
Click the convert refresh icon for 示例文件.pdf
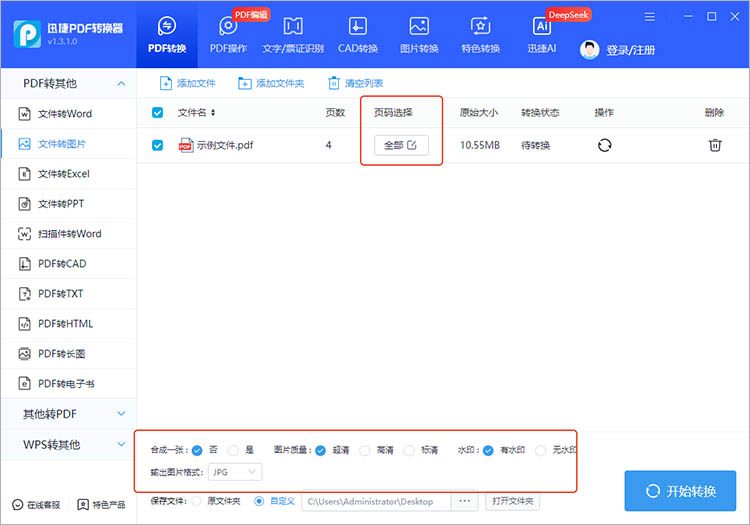pyautogui.click(x=605, y=145)
